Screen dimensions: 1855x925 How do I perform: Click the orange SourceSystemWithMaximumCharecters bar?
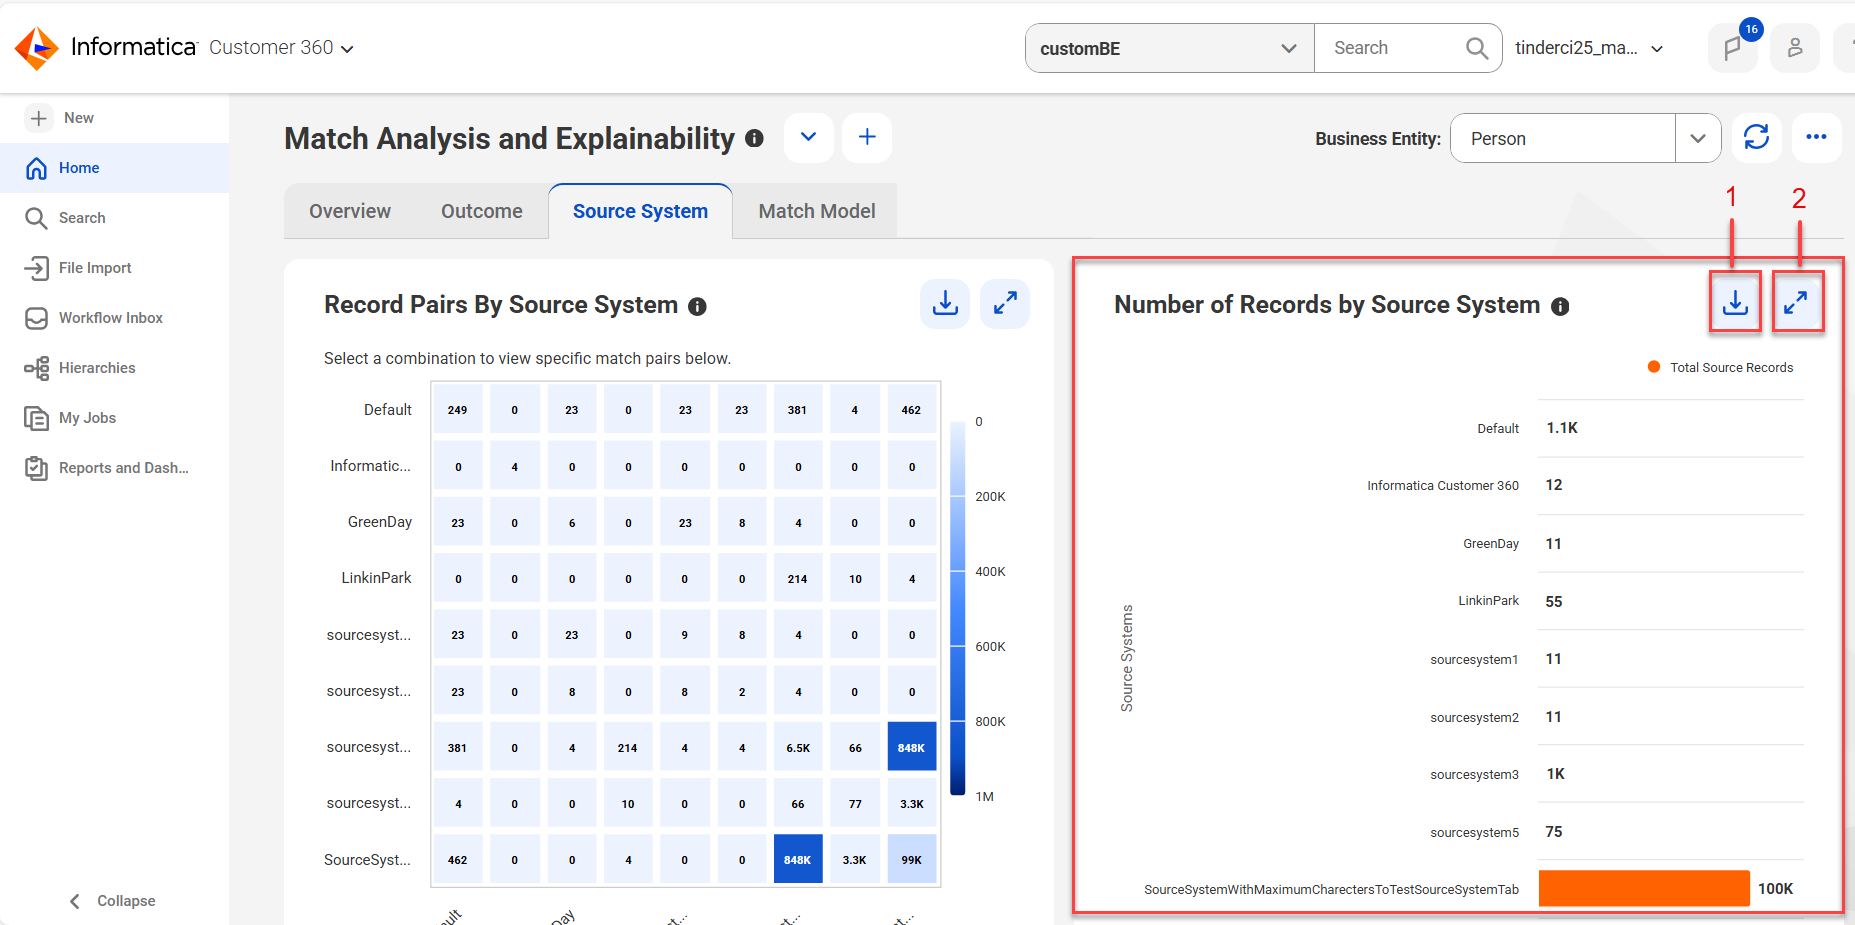click(x=1644, y=888)
